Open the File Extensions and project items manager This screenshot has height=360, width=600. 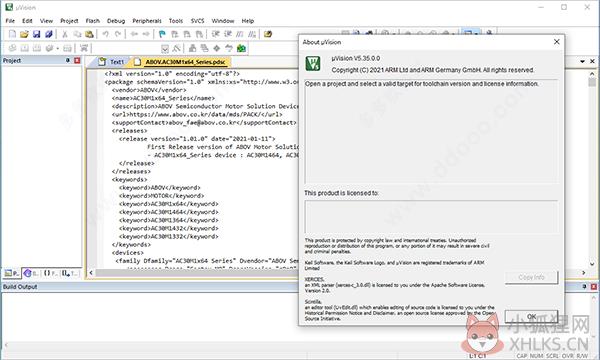coord(192,48)
